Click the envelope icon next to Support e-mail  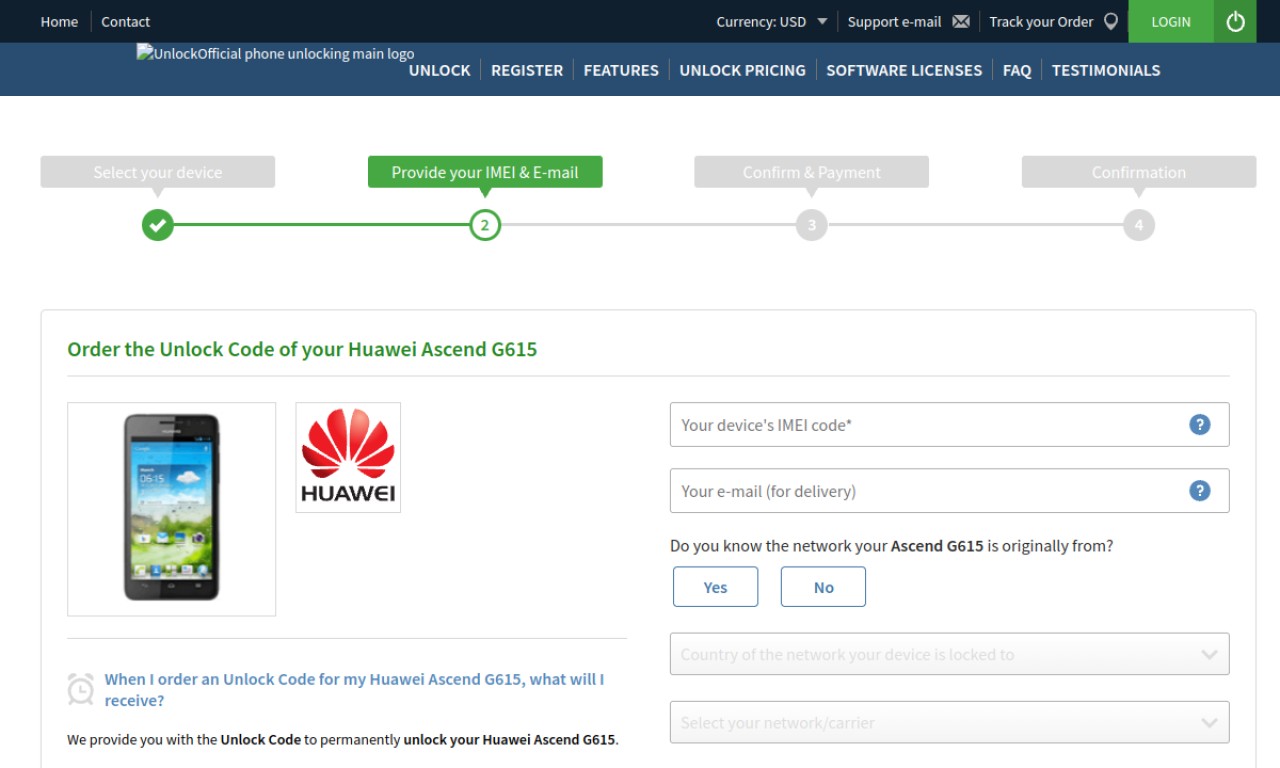pos(961,21)
